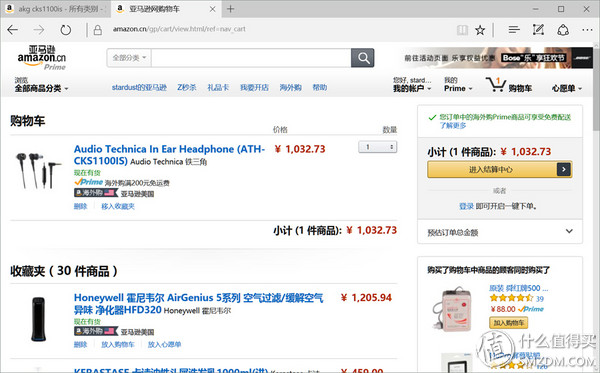Click the 收藏夹（30 件商品）heading

tap(64, 271)
